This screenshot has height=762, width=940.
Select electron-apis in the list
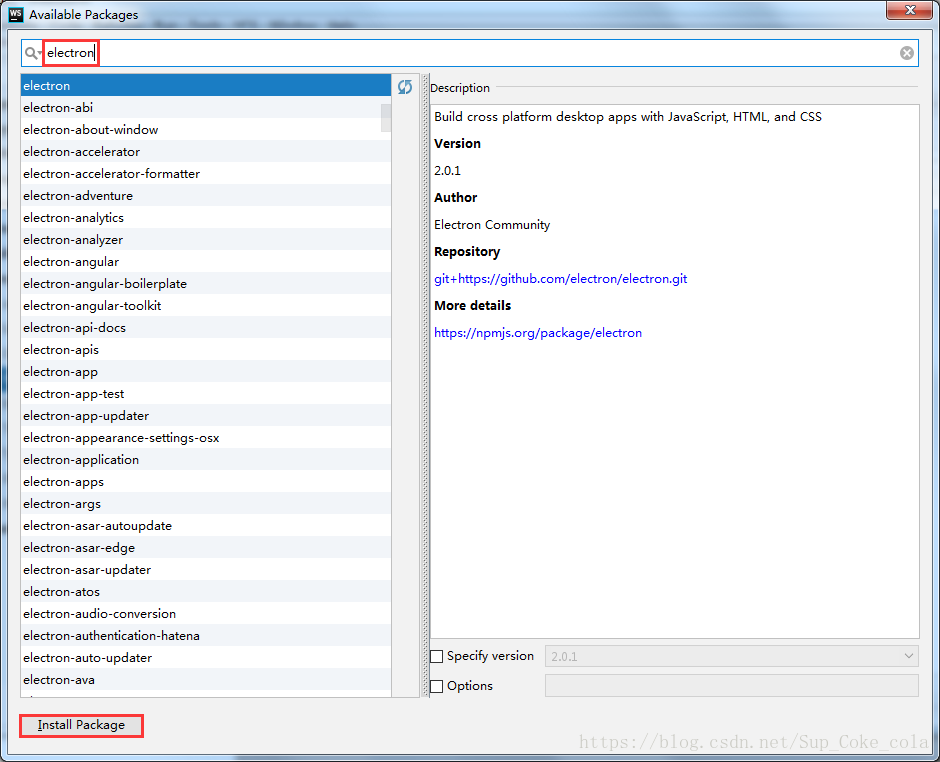click(206, 350)
